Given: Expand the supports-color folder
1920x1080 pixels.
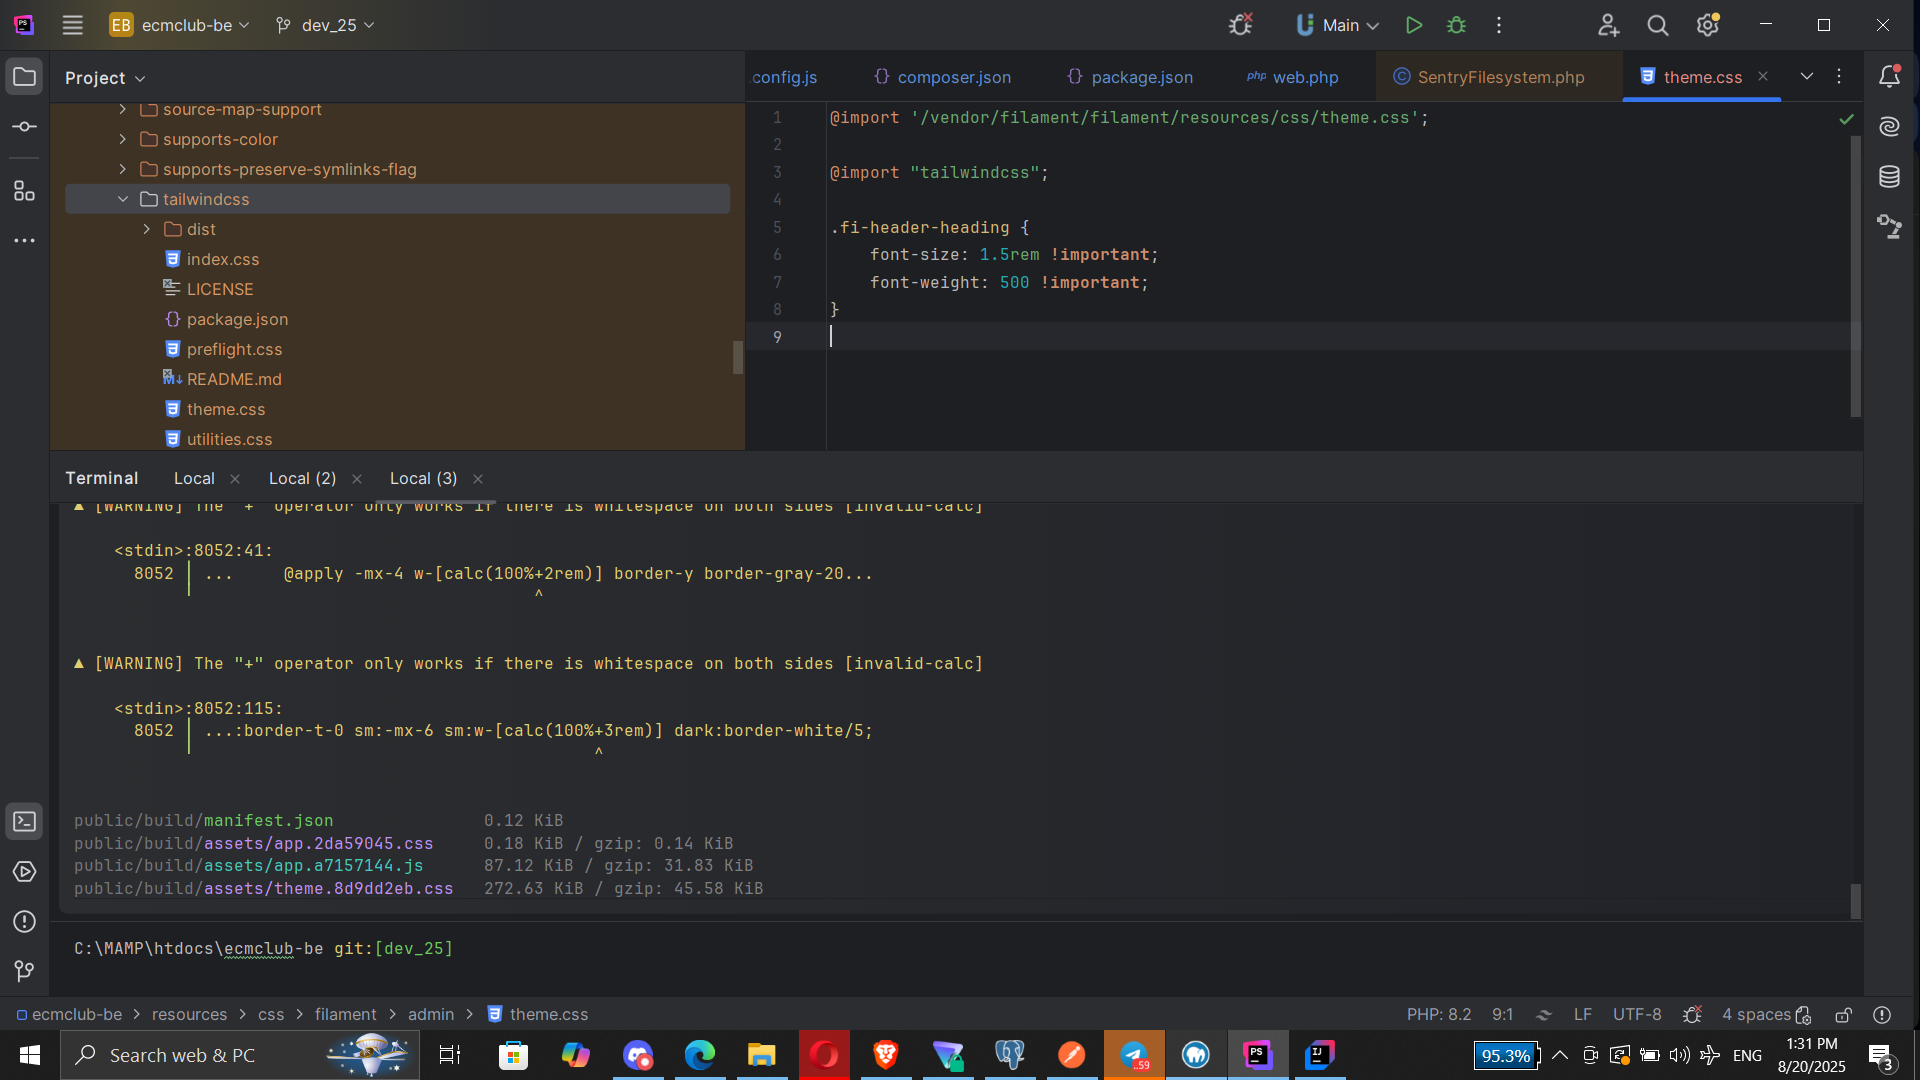Looking at the screenshot, I should click(123, 139).
